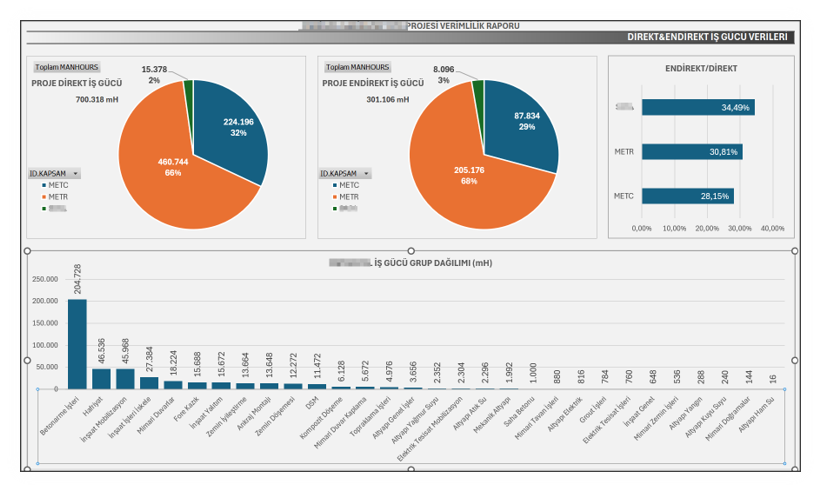Select the 460.744 orange slice in direct pie
This screenshot has width=821, height=492.
(170, 170)
